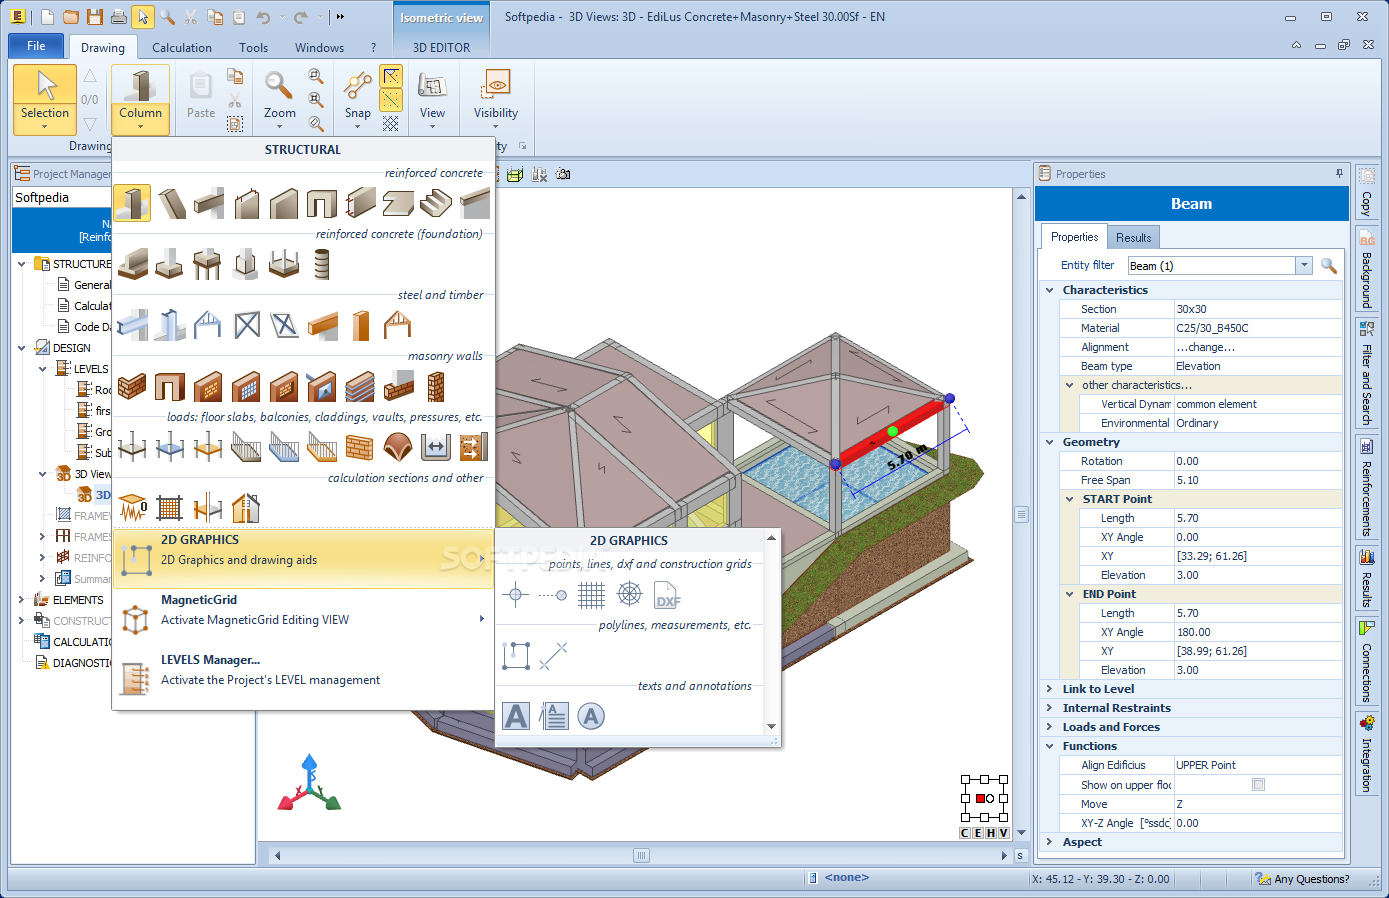Open the 3D EDITOR contextual tab

[441, 48]
